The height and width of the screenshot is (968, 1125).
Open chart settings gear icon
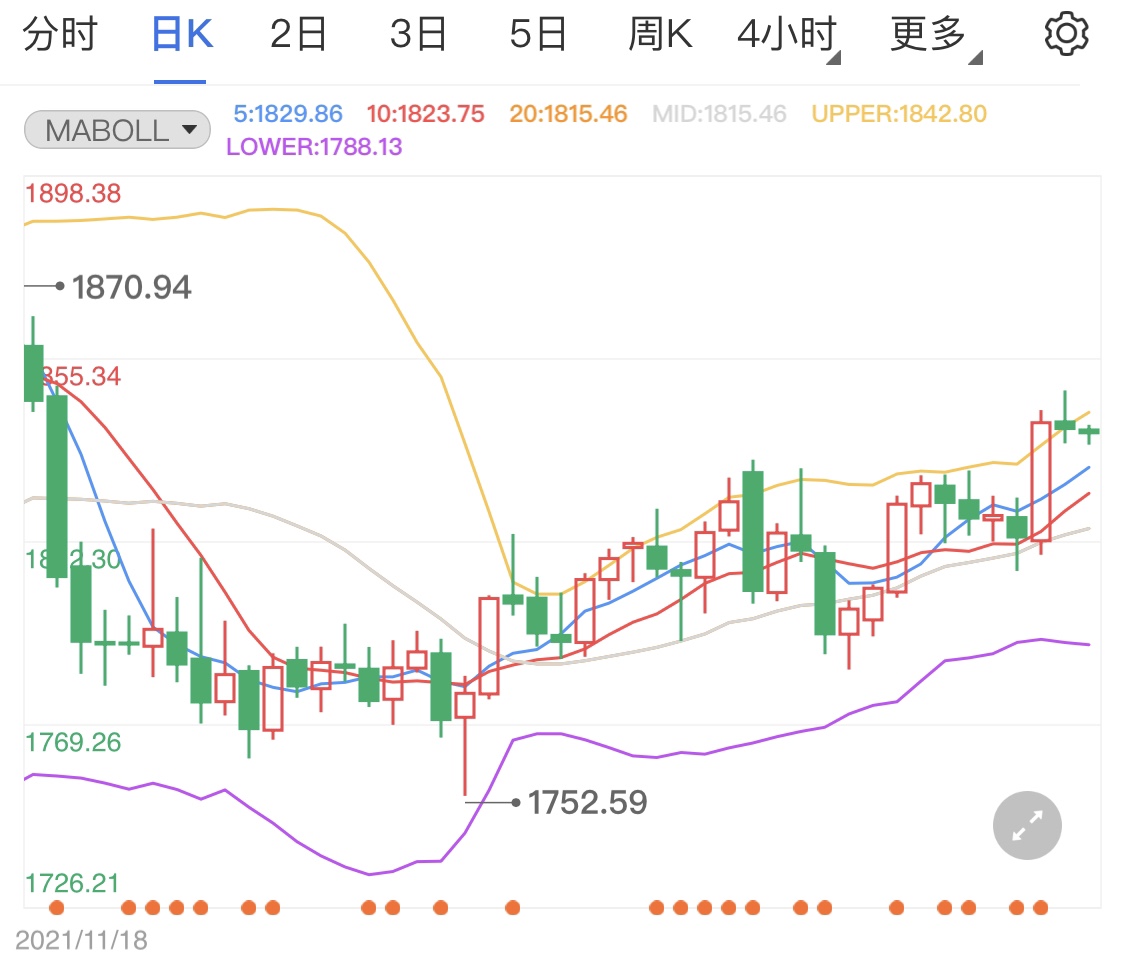point(1066,34)
